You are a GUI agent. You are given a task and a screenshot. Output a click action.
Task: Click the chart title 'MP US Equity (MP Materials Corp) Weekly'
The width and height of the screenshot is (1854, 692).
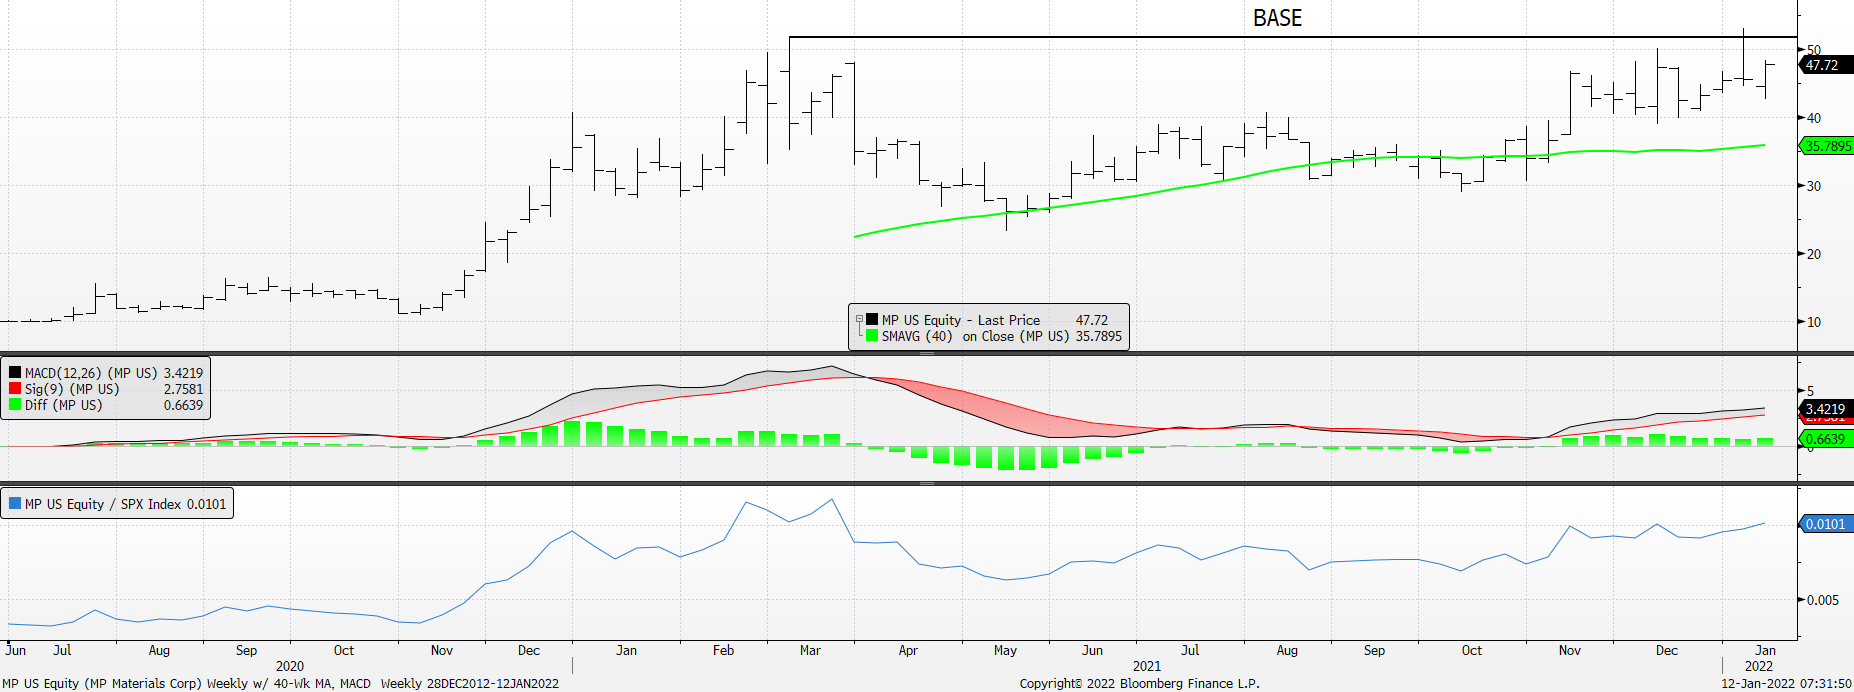125,684
